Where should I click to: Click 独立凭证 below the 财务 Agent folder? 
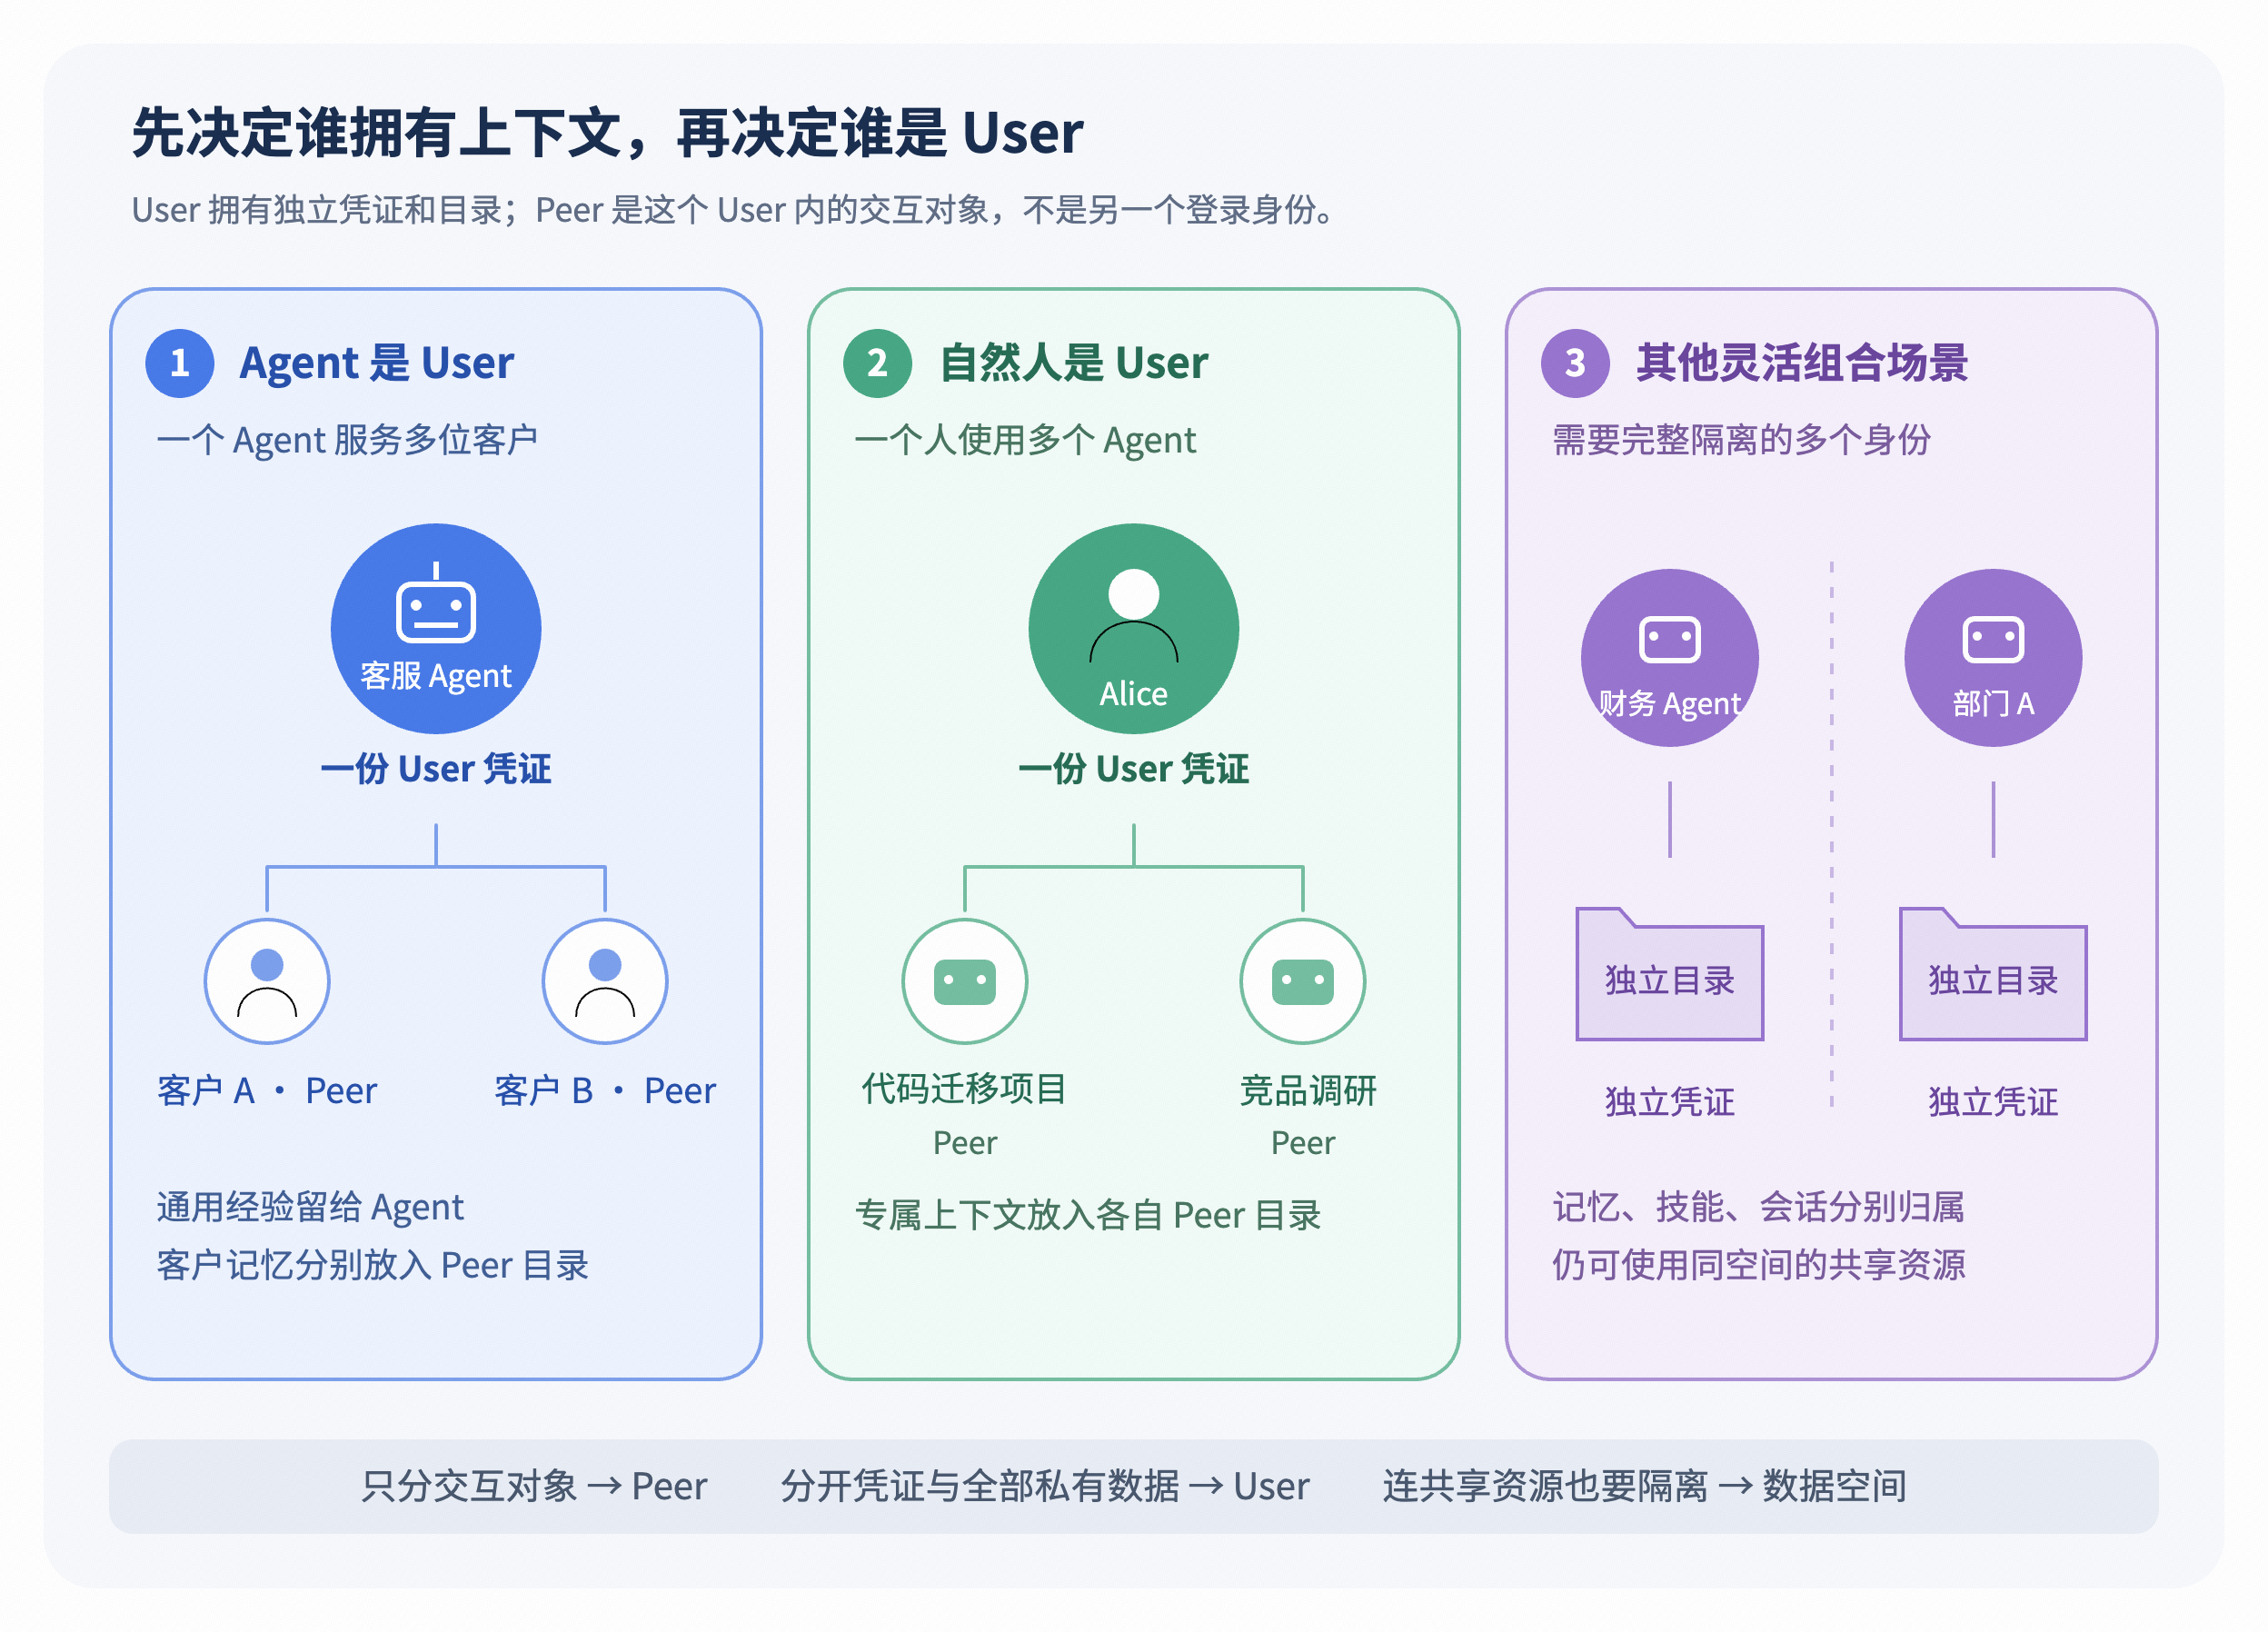(1669, 1102)
